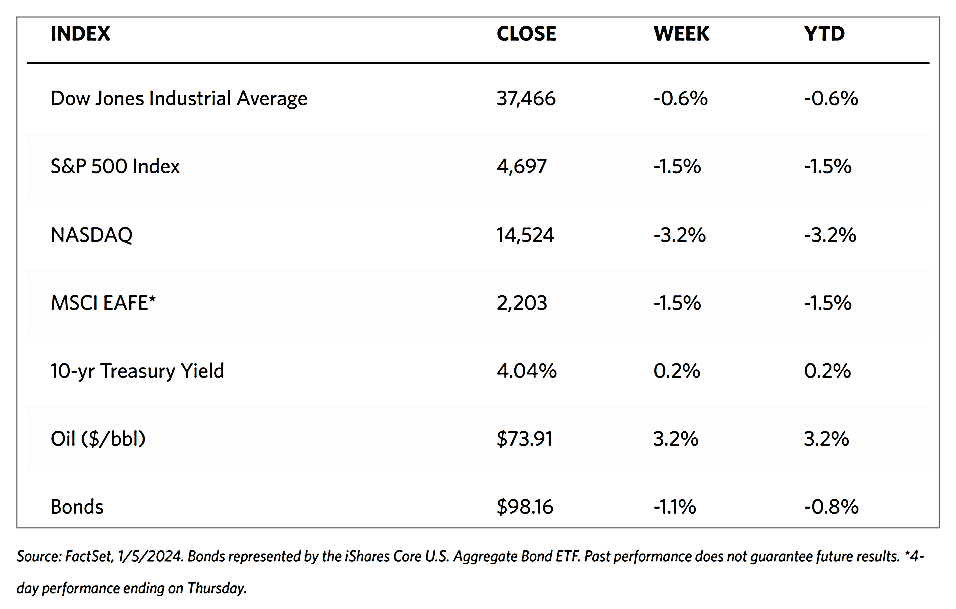This screenshot has width=956, height=609.
Task: Select the S&P 500 Index row label
Action: coord(115,166)
